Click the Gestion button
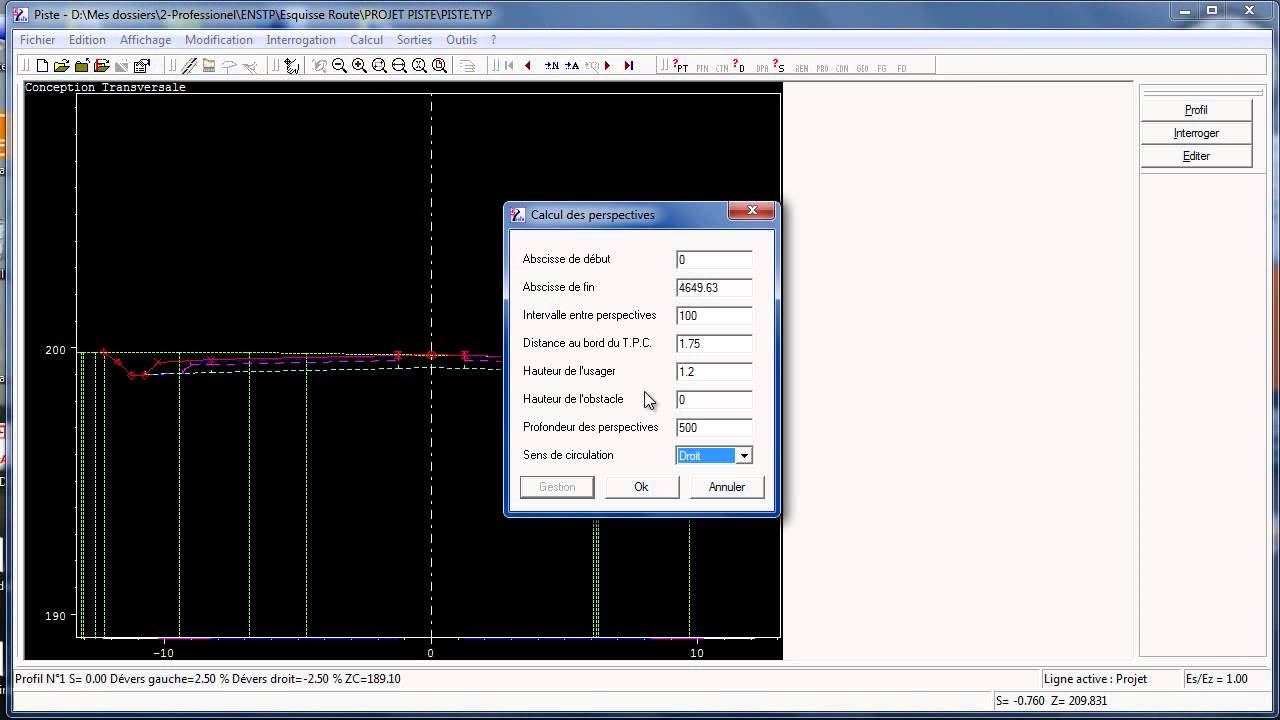Screen dimensions: 1280x720 click(557, 487)
